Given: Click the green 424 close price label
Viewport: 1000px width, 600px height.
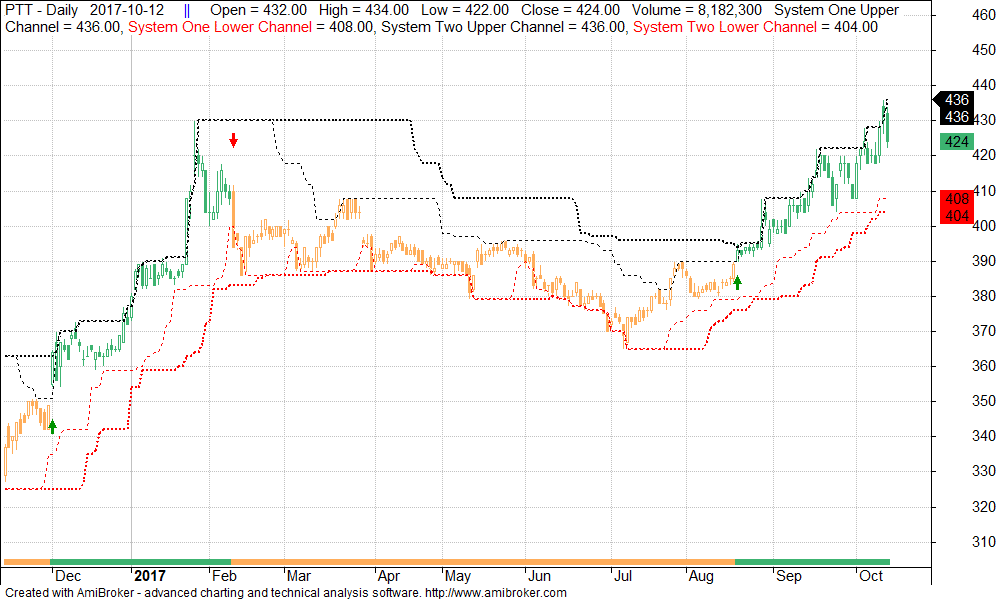Looking at the screenshot, I should pos(957,142).
